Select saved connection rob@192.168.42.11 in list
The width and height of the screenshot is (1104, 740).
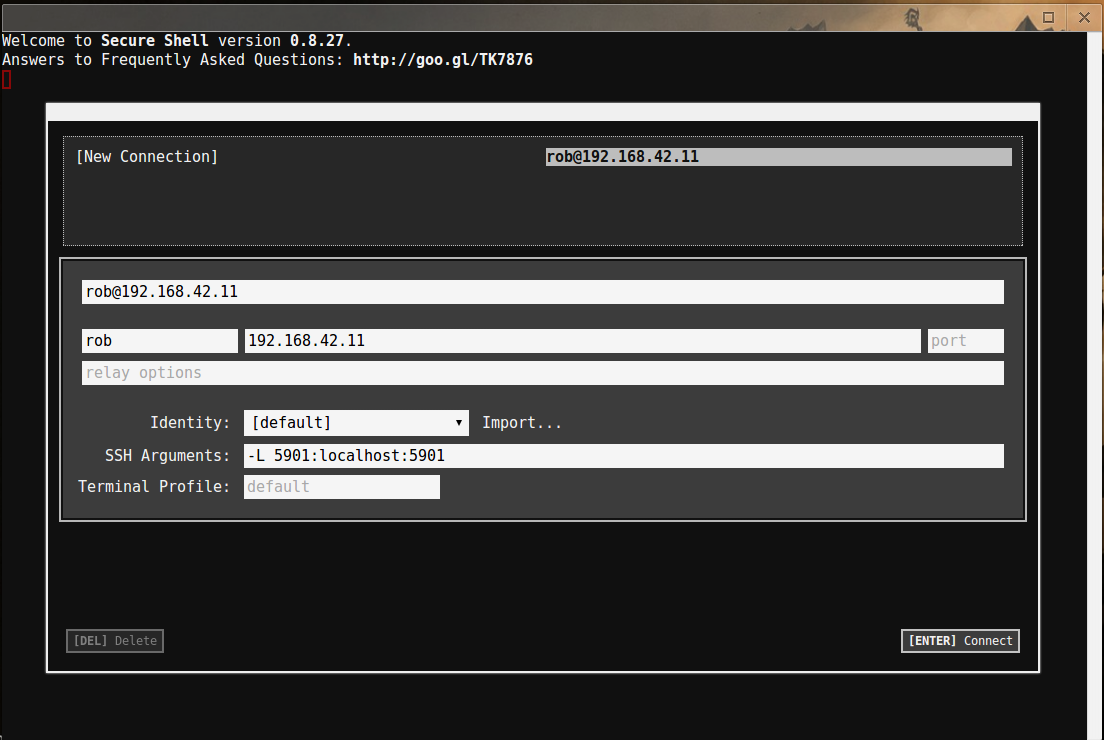779,156
